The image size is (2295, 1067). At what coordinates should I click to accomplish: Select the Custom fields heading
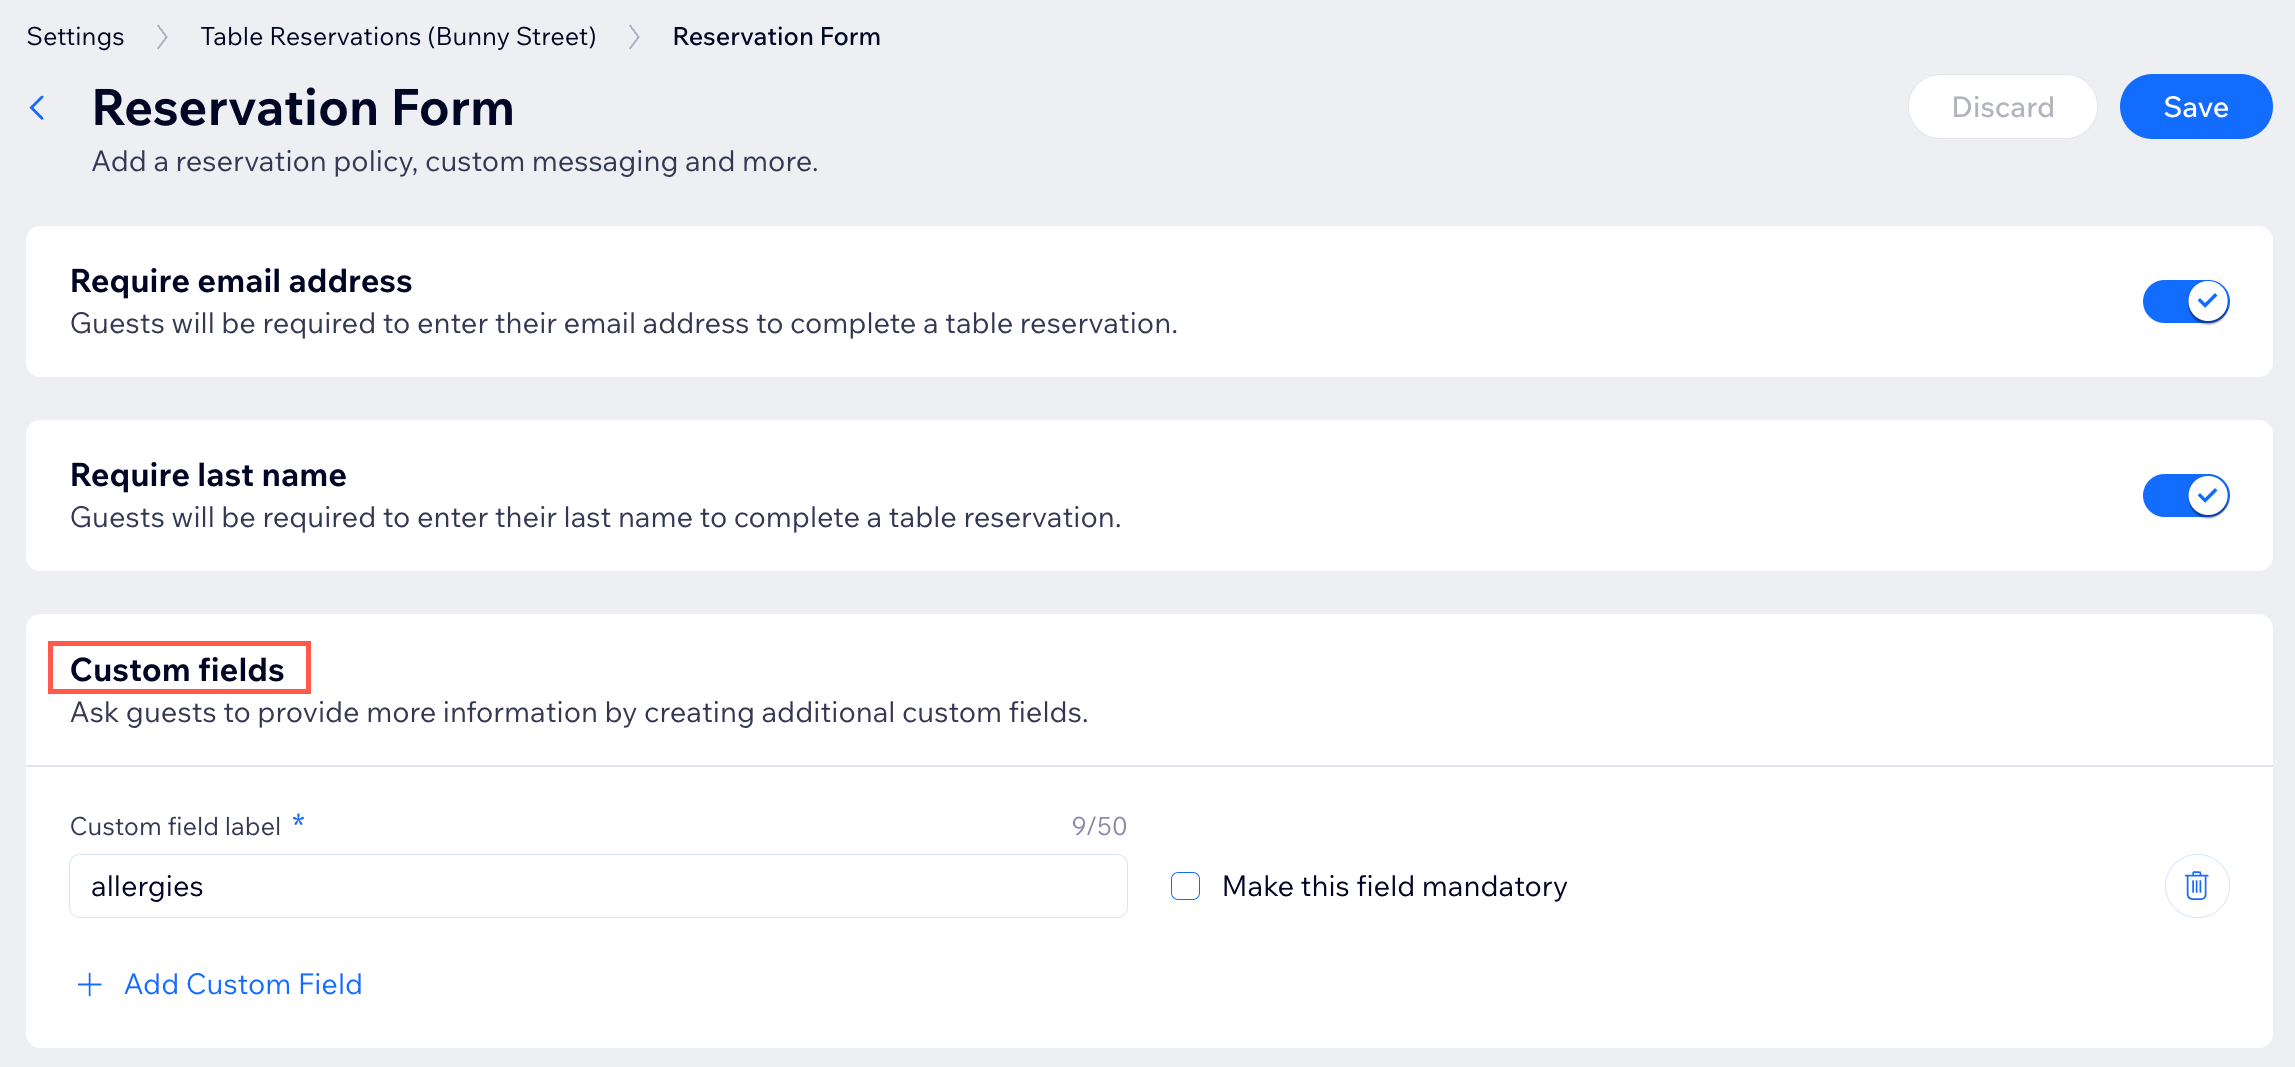[177, 669]
